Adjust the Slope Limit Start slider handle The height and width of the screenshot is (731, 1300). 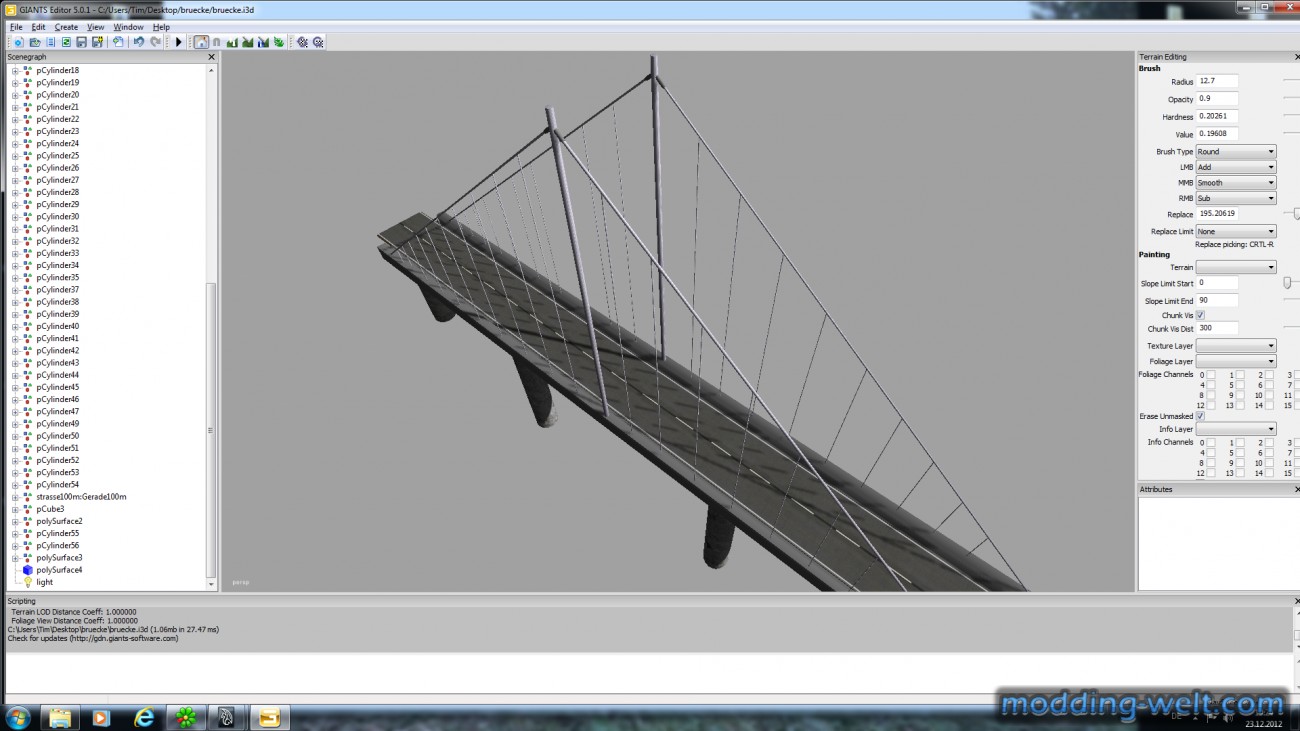[1288, 284]
